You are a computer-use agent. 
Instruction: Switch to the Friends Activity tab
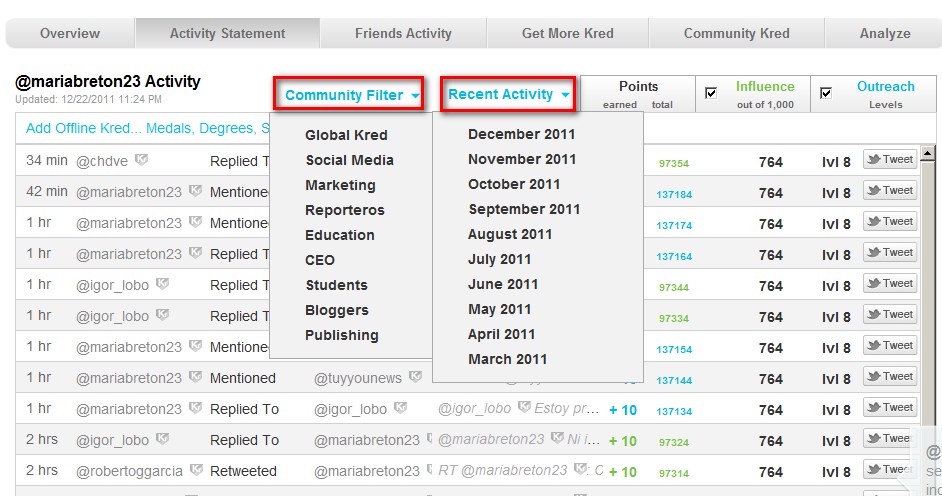click(403, 34)
